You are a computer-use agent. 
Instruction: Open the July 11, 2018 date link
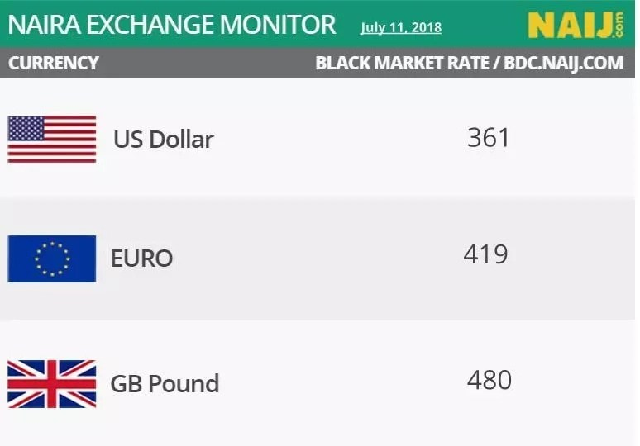401,27
